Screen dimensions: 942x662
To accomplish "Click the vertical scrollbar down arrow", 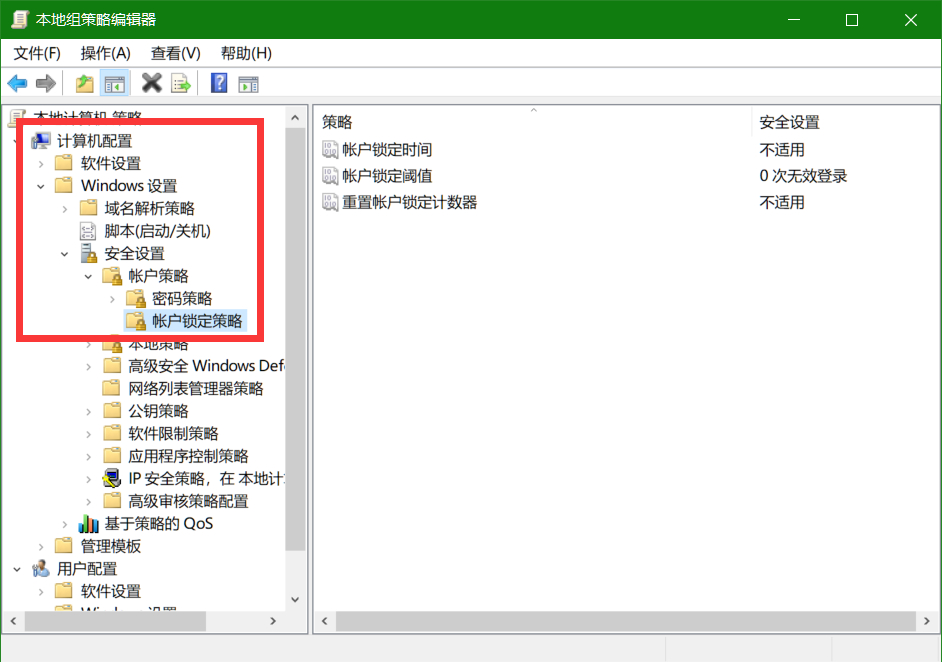I will (295, 600).
